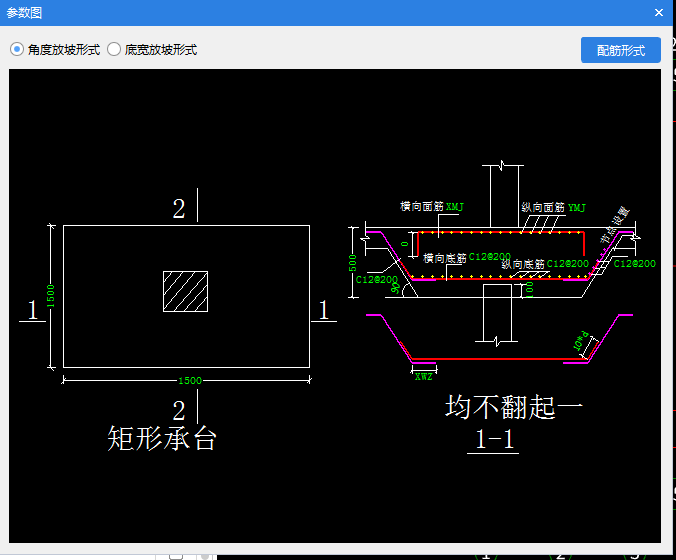Click the hatched column square in plan

(185, 291)
